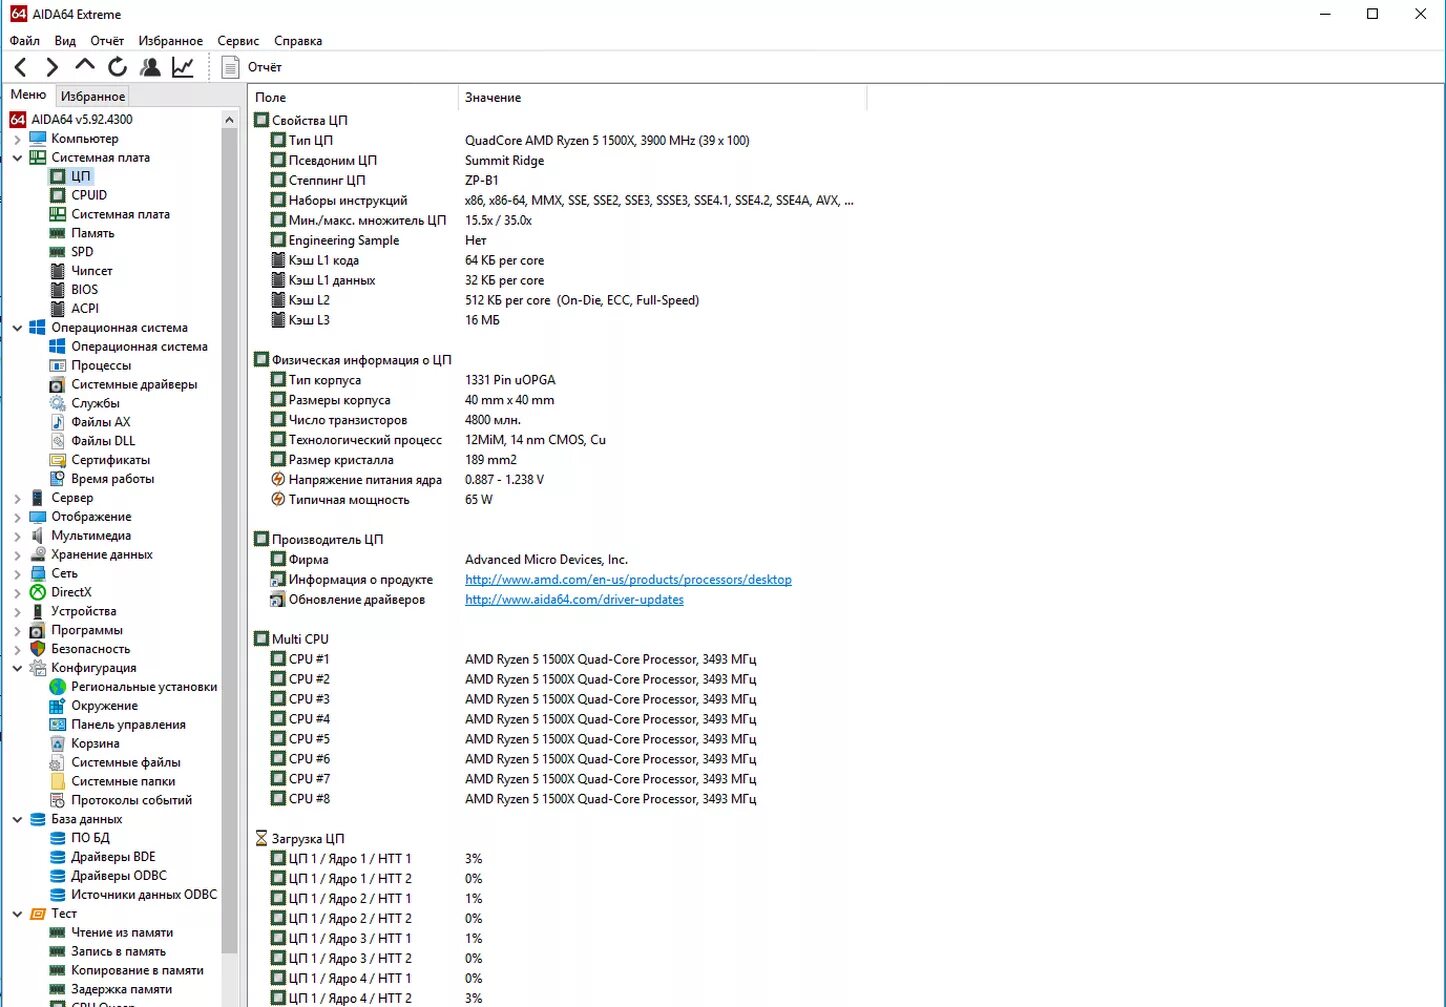Go forward with the right arrow toolbar icon
The image size is (1446, 1007).
click(x=52, y=67)
